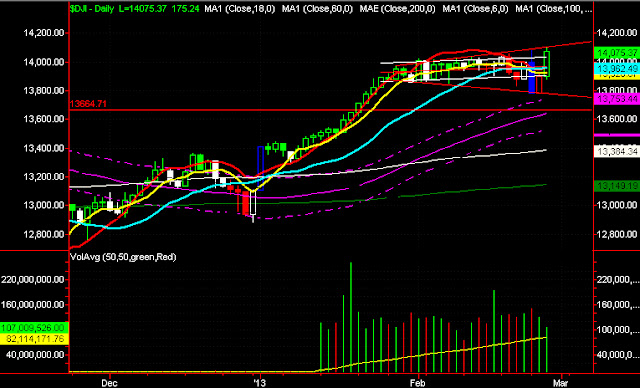This screenshot has width=640, height=388.
Task: Select the MAE (Close,200,0) indicator label
Action: [x=398, y=9]
